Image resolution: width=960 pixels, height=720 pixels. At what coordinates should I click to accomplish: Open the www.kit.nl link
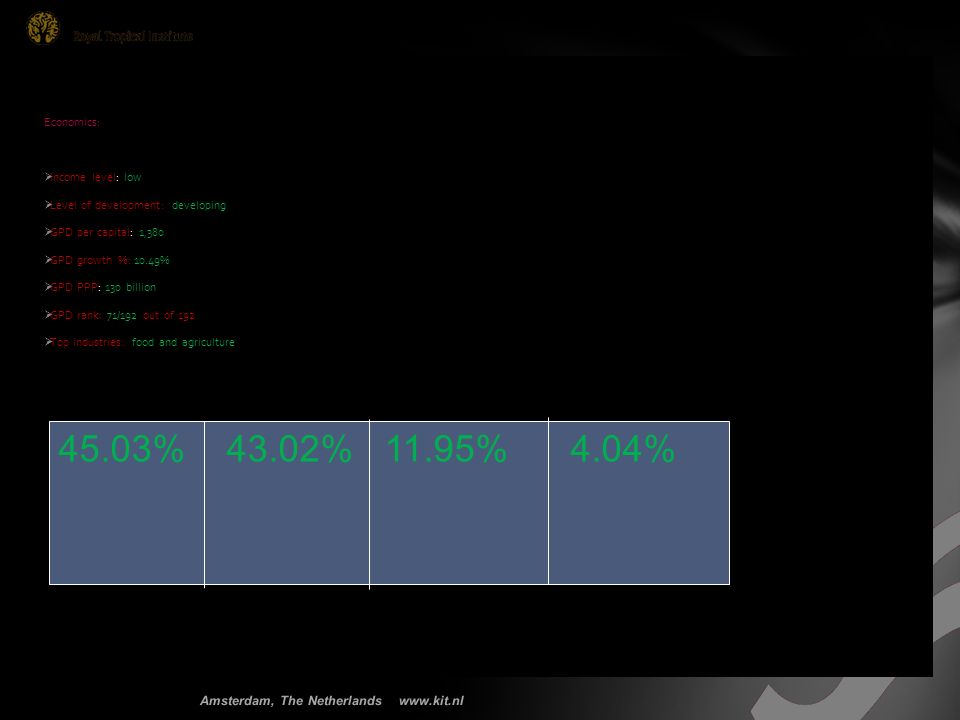point(431,700)
